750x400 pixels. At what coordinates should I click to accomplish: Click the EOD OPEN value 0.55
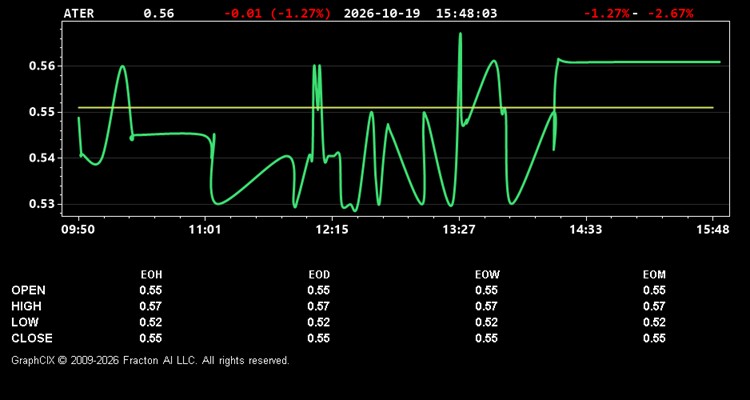click(319, 290)
